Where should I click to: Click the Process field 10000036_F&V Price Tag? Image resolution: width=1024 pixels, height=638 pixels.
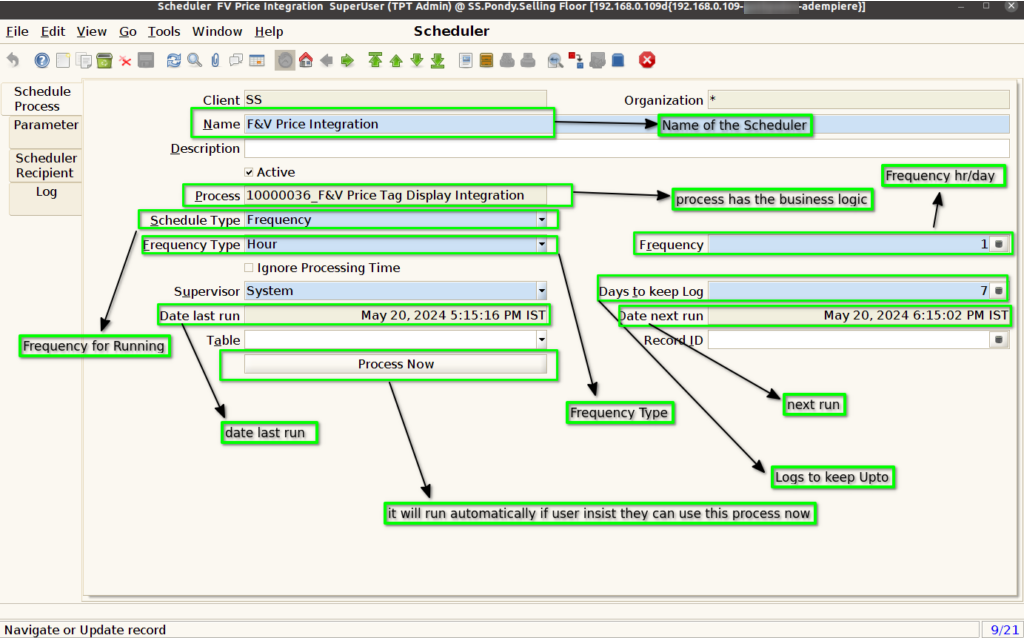coord(396,195)
